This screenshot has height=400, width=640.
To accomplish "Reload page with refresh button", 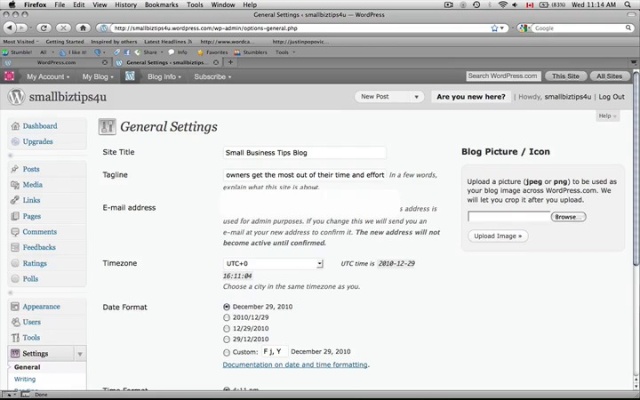I will click(x=43, y=28).
